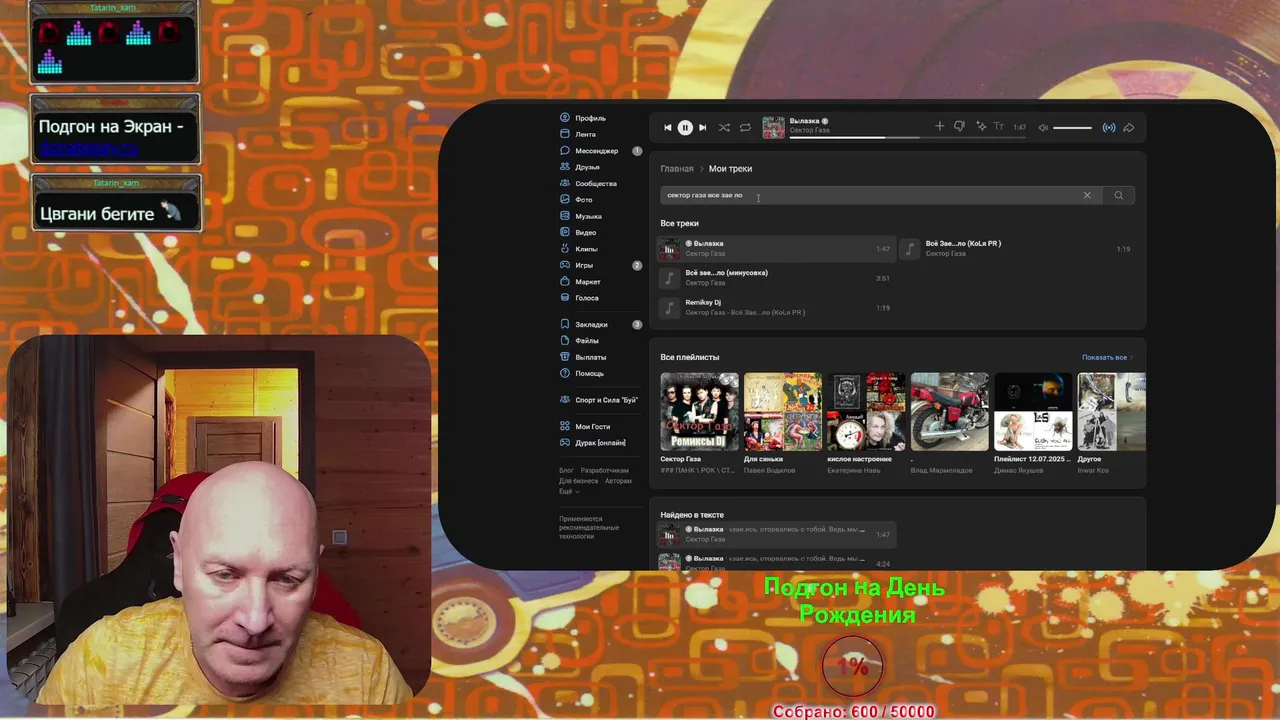Viewport: 1280px width, 720px height.
Task: Click the Клипы sidebar icon
Action: coord(565,249)
